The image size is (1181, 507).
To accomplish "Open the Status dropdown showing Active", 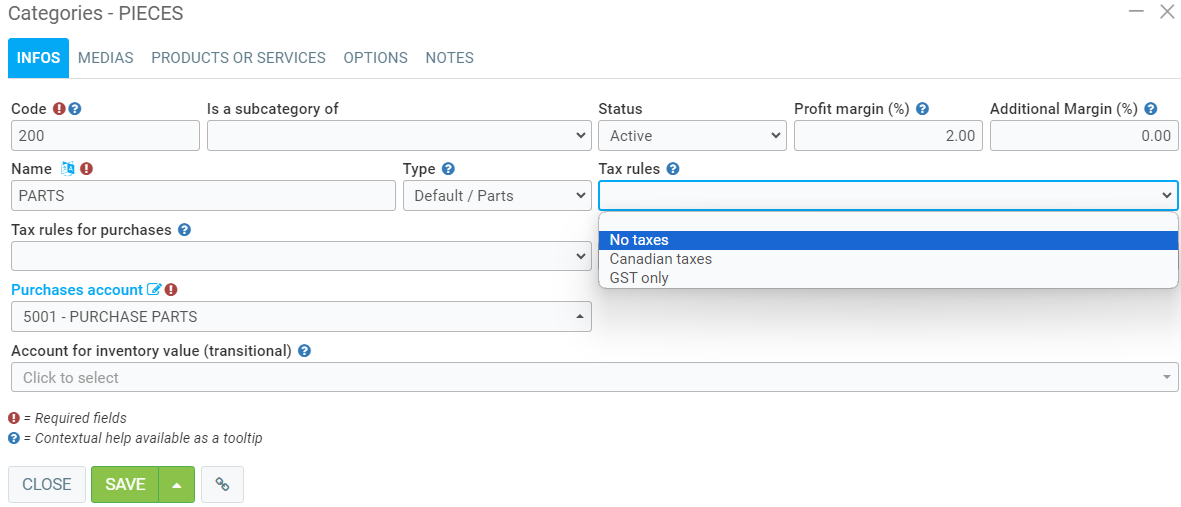I will [692, 136].
